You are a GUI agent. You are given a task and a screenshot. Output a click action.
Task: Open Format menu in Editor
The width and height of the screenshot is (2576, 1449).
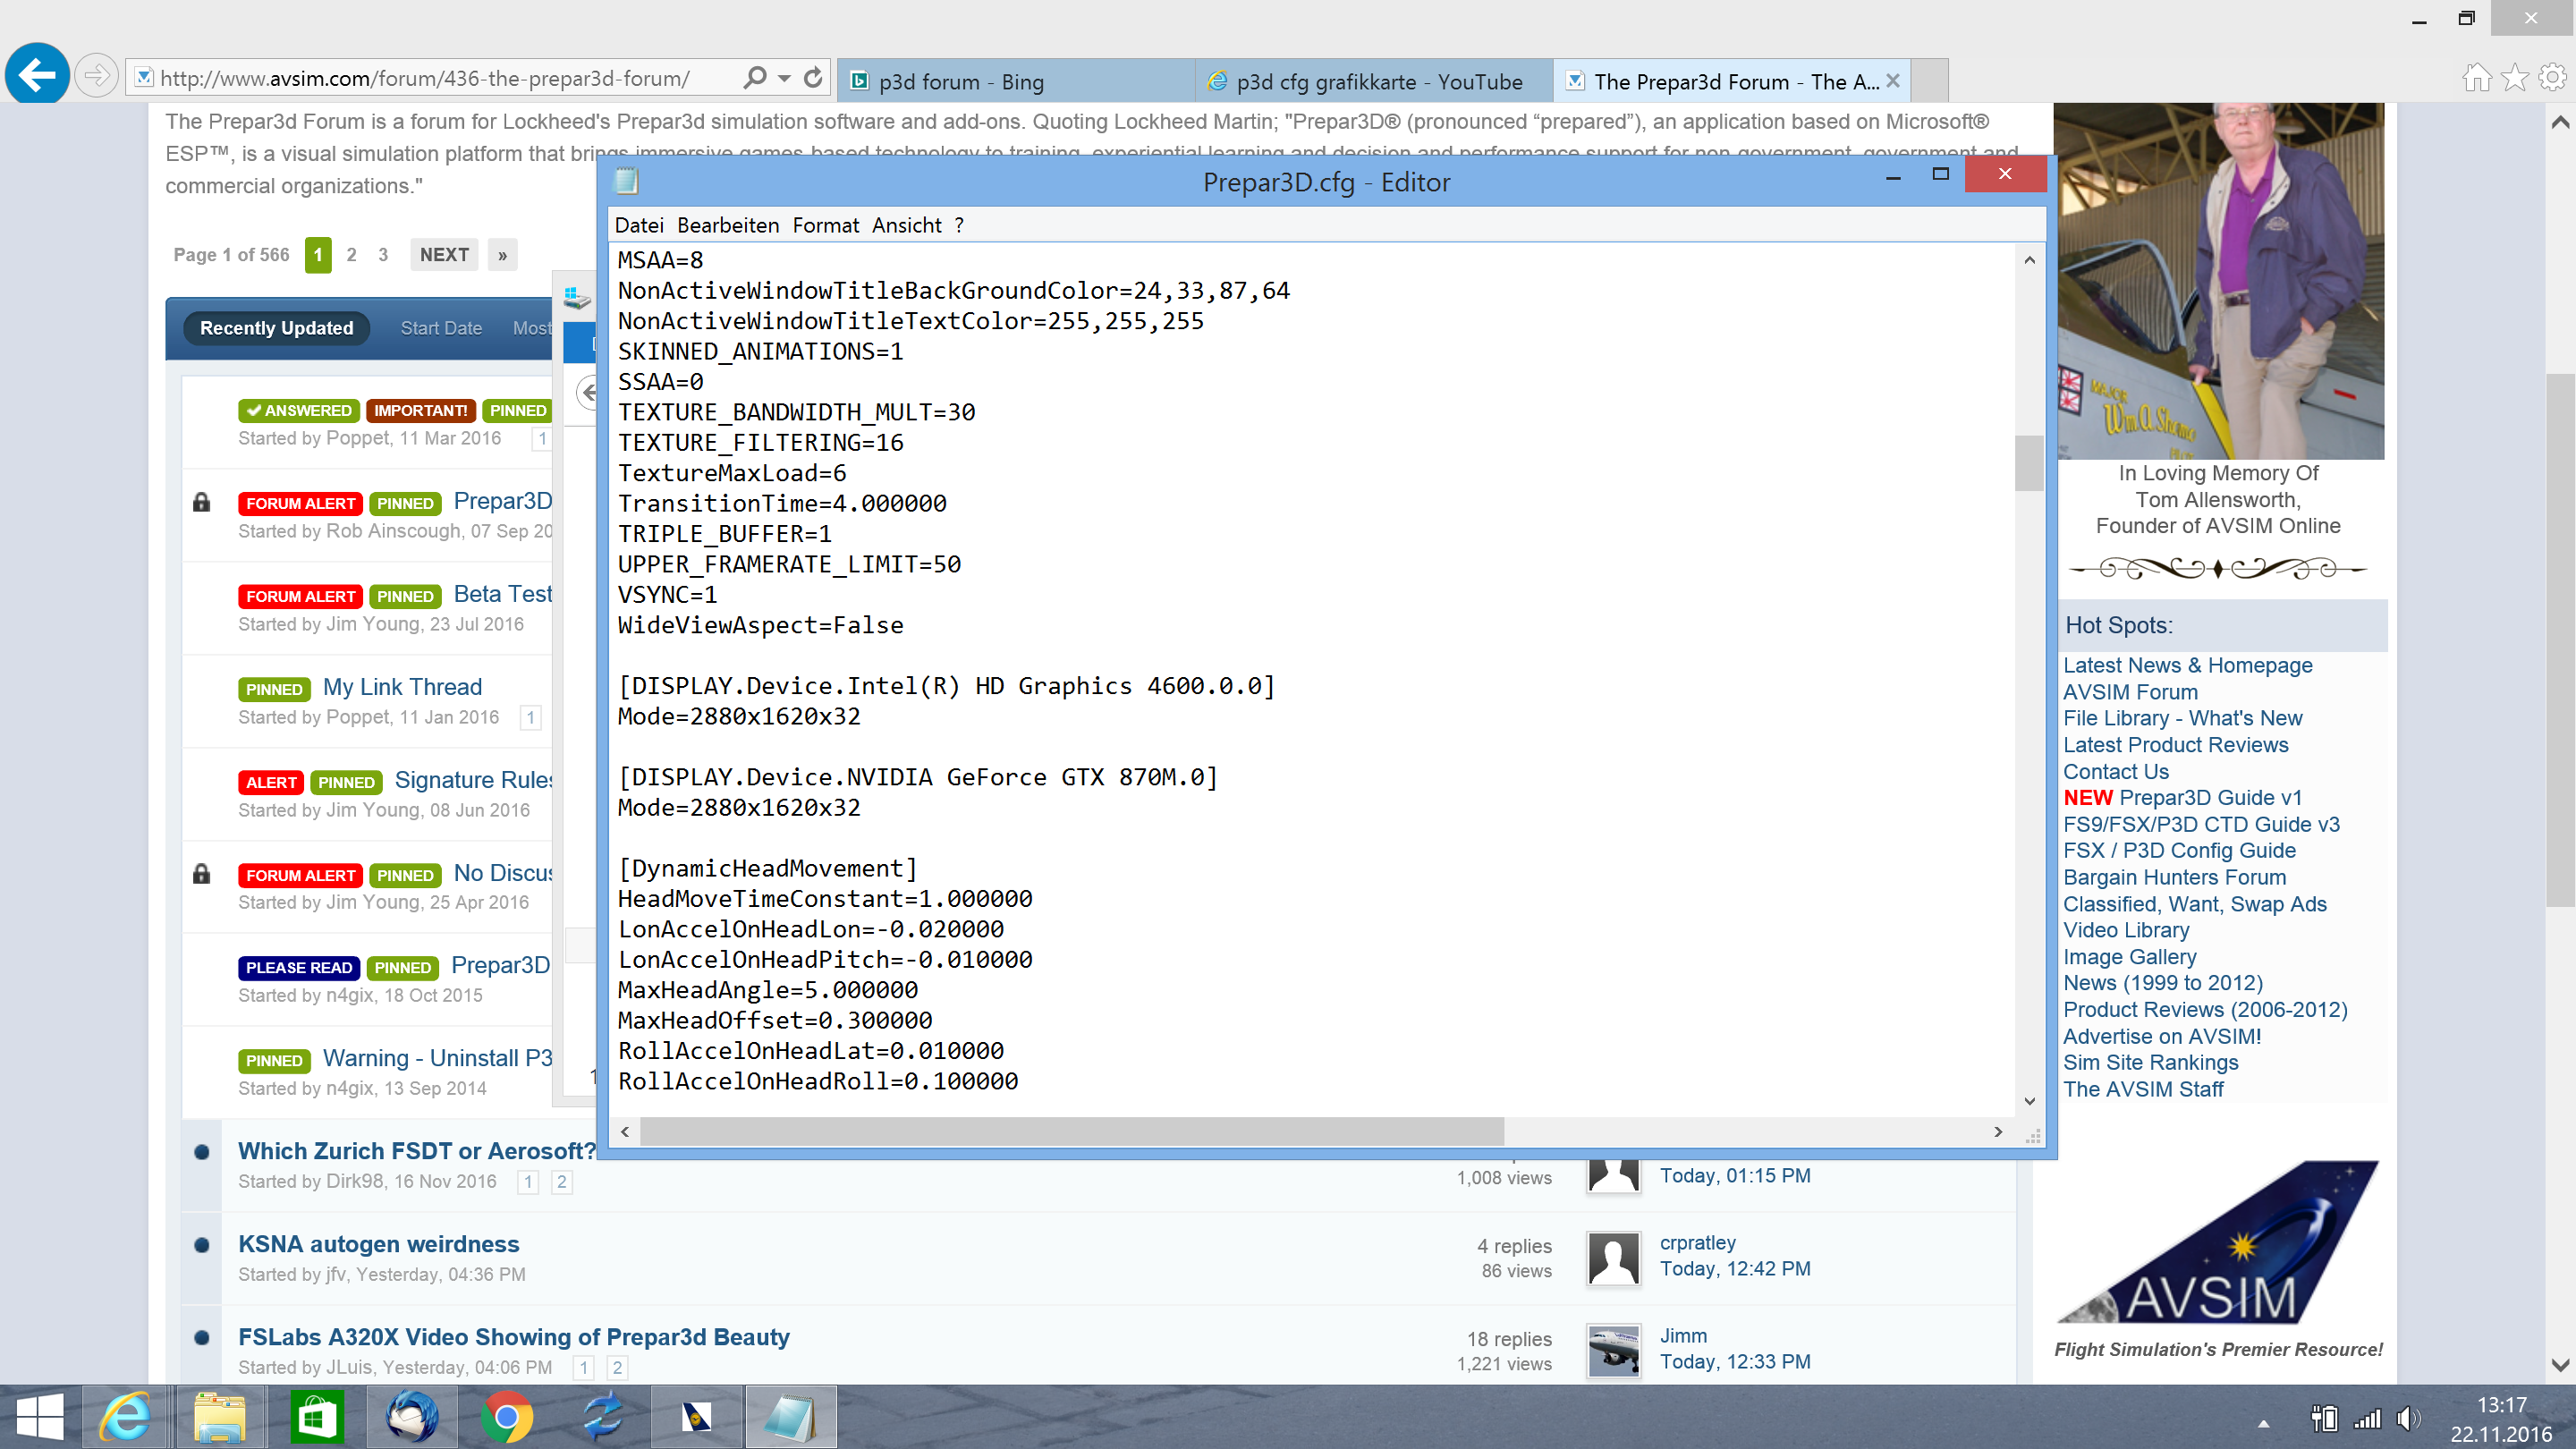pos(825,225)
